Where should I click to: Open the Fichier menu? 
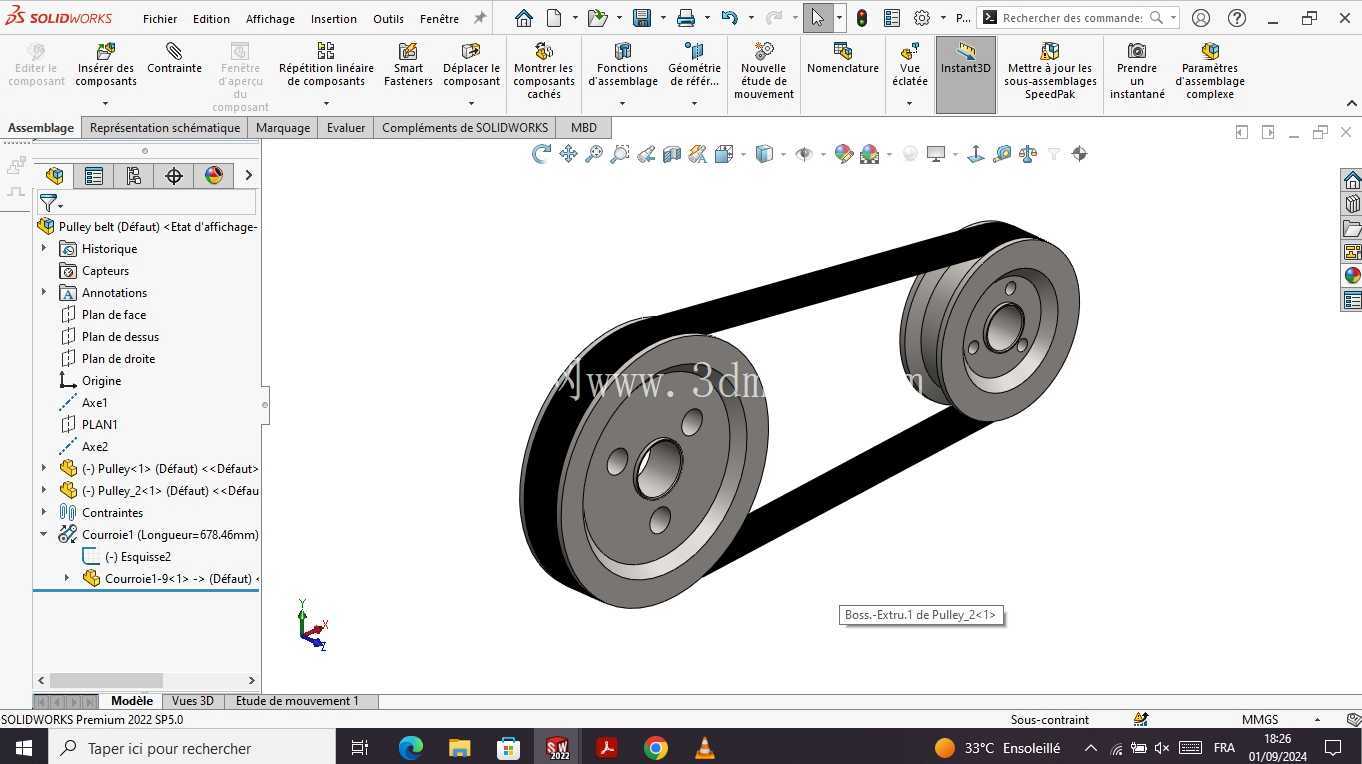tap(160, 19)
